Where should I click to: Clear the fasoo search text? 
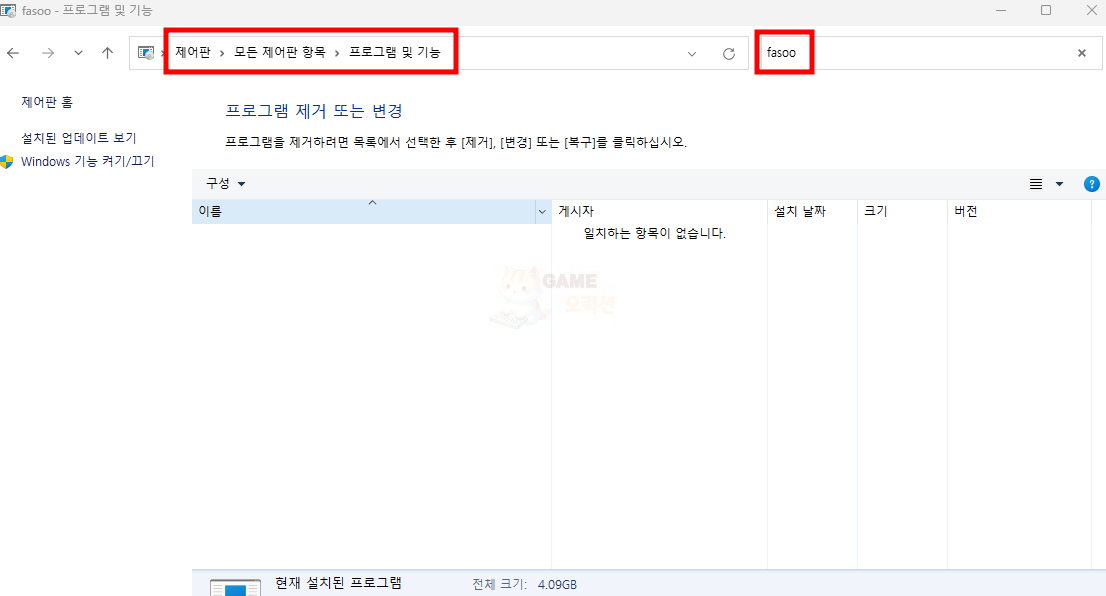click(x=1082, y=53)
